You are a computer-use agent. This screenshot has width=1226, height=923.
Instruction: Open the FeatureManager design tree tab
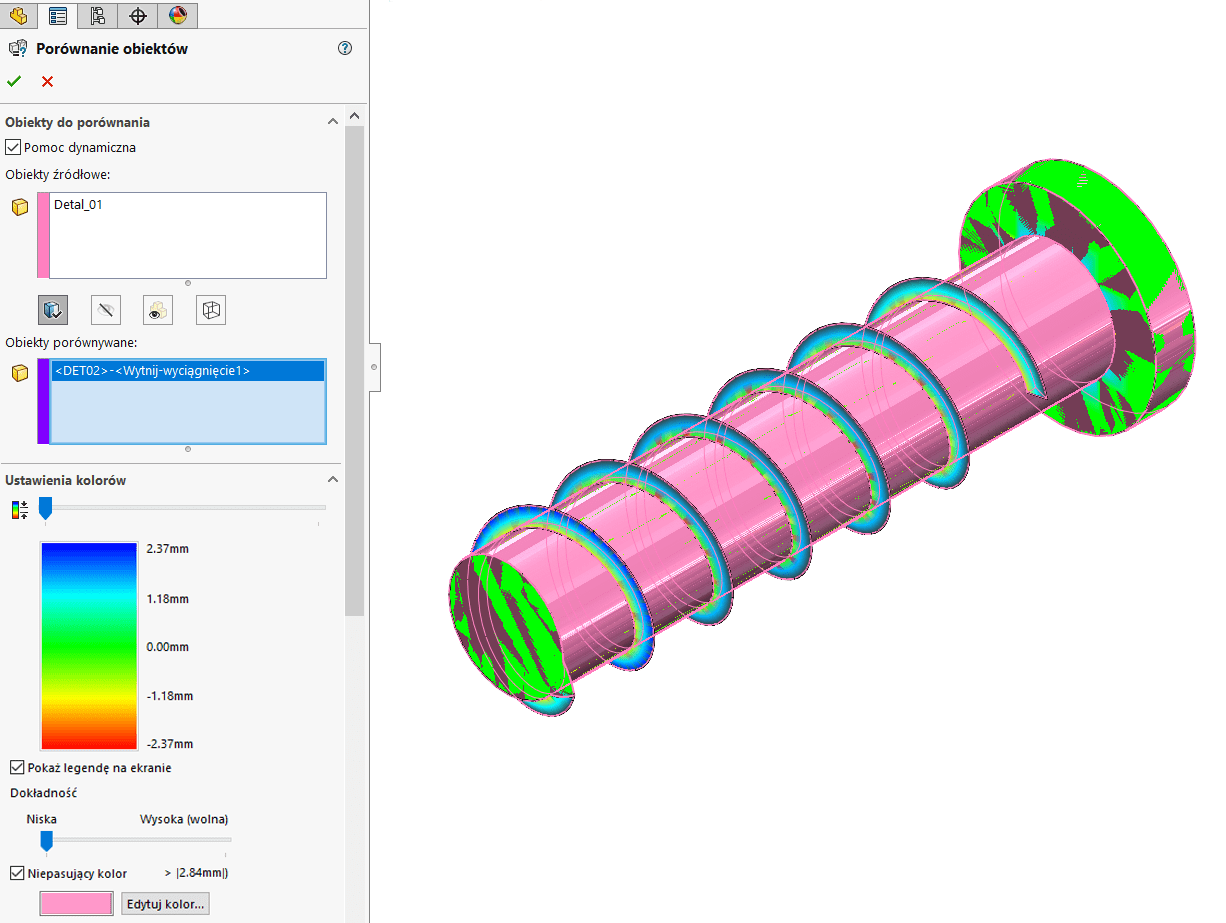(19, 15)
